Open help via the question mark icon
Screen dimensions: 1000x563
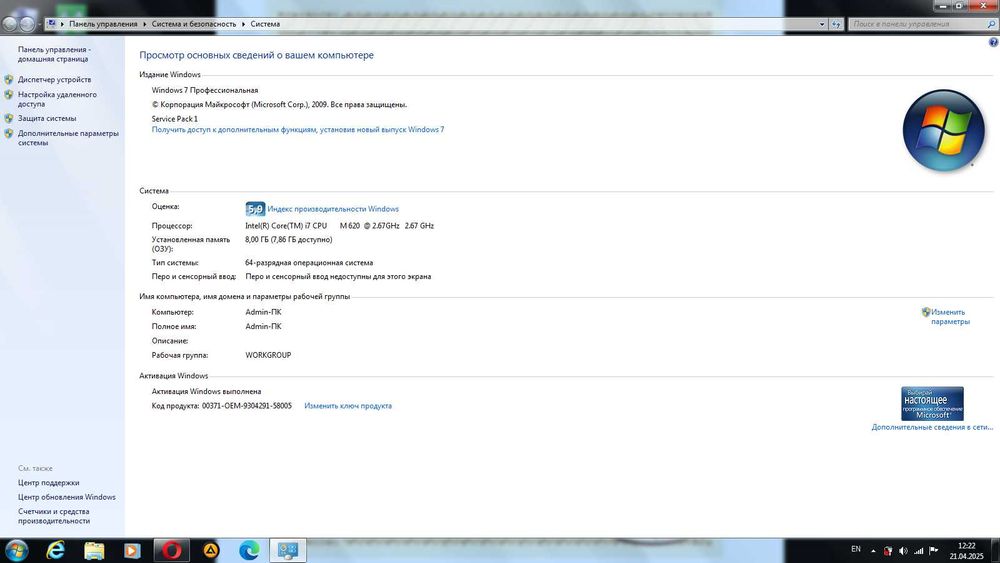coord(993,42)
